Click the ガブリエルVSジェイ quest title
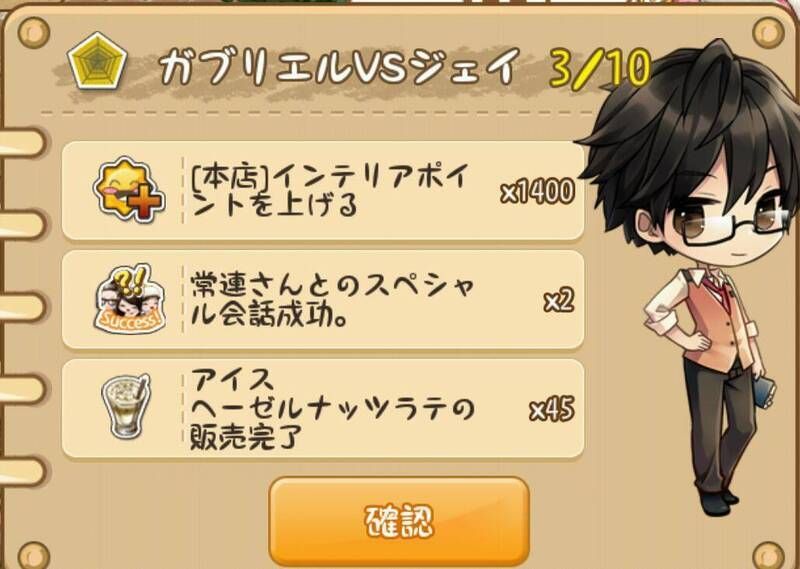 click(x=339, y=66)
